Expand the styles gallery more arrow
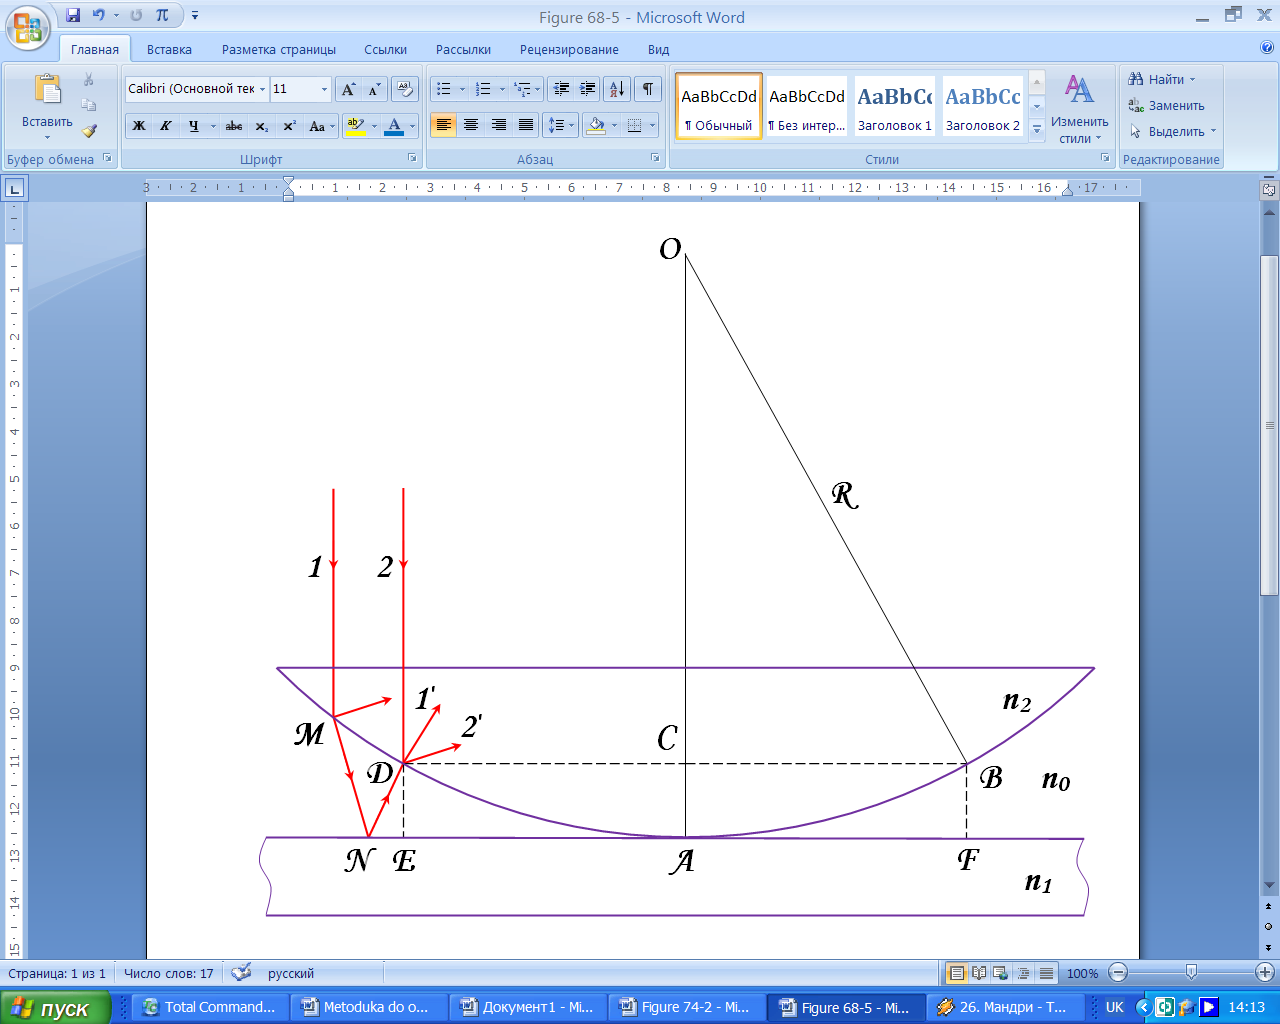This screenshot has height=1024, width=1280. [x=1037, y=128]
